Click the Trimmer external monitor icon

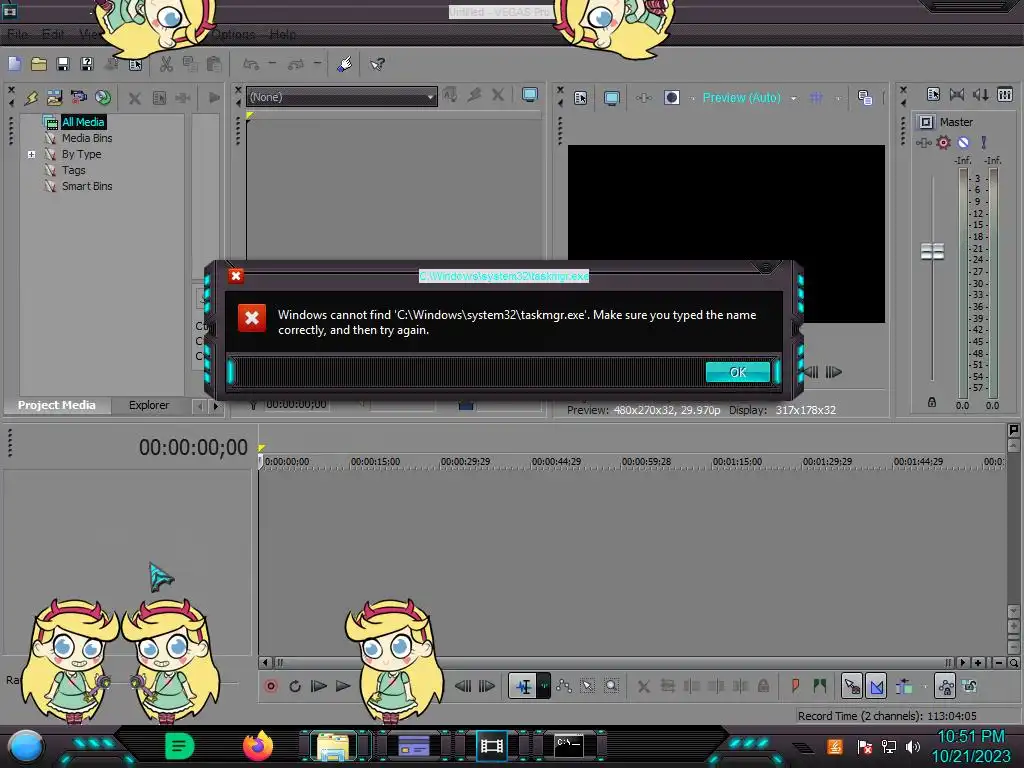click(x=530, y=95)
